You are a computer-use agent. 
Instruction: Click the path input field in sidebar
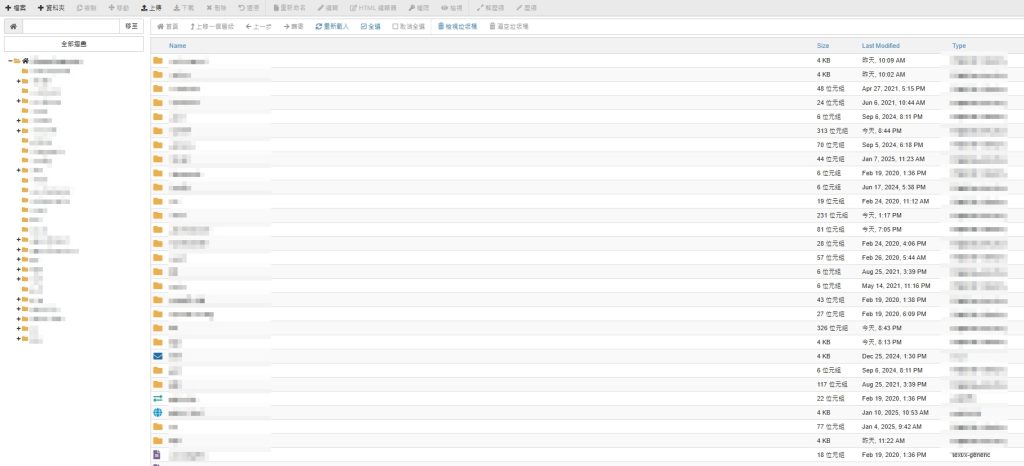[x=70, y=26]
